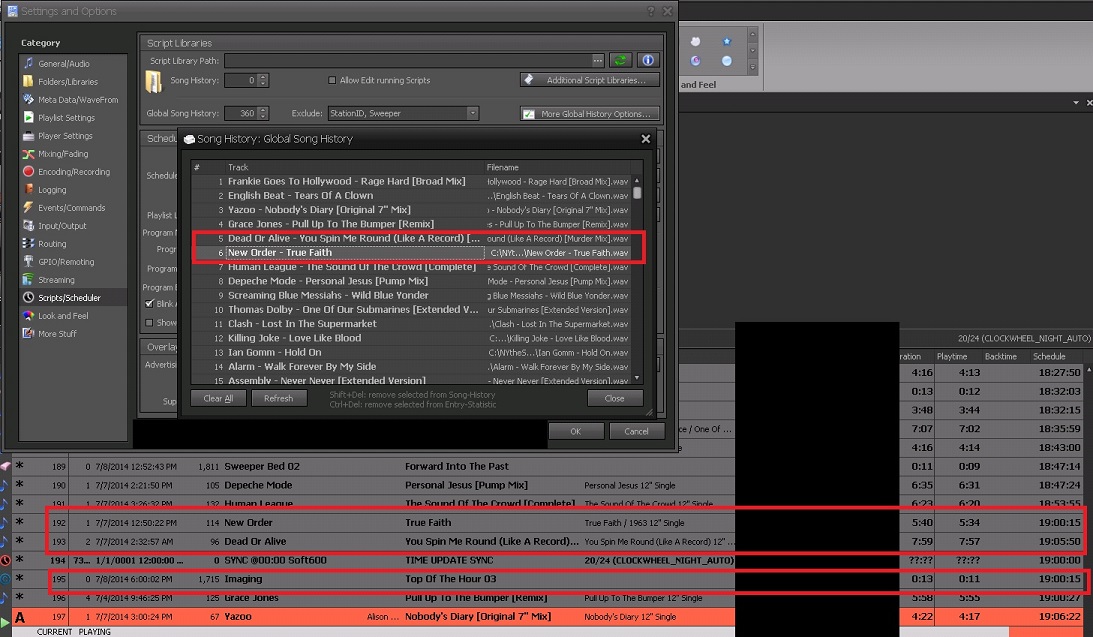The width and height of the screenshot is (1093, 637).
Task: Click the Script Library Path field
Action: pyautogui.click(x=408, y=61)
